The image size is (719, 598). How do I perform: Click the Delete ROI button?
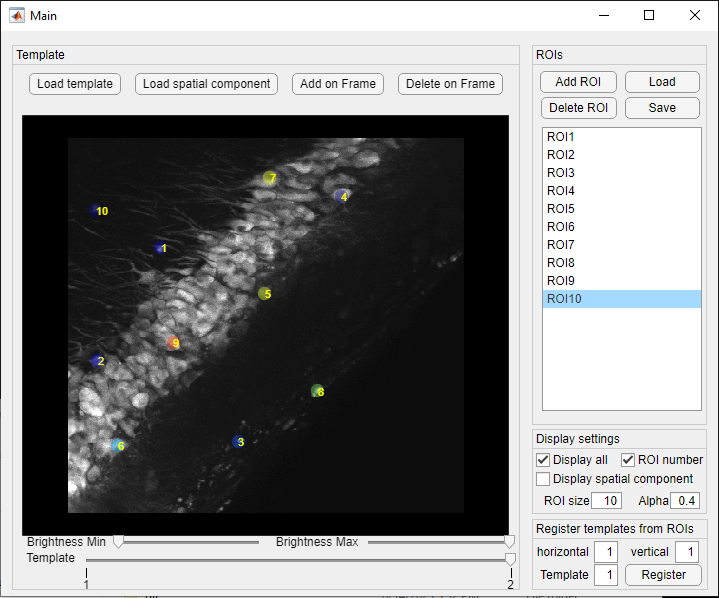tap(578, 108)
